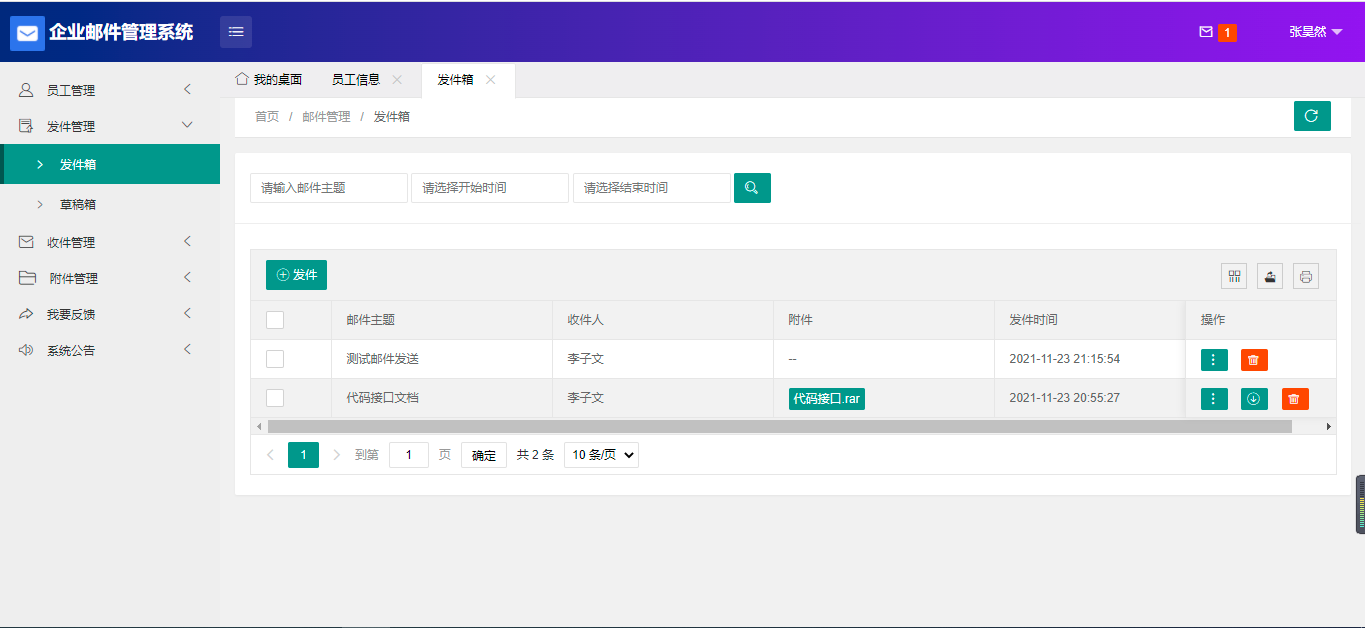Focus the 请输入邮件主题 input field
This screenshot has width=1365, height=628.
pos(329,188)
